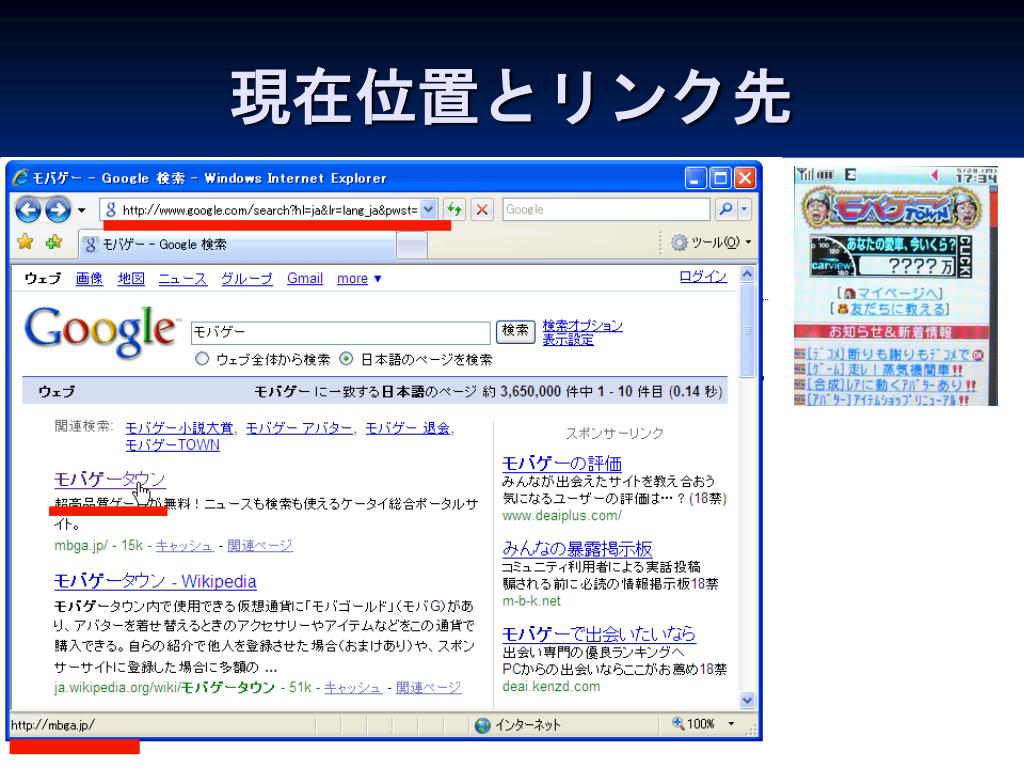The width and height of the screenshot is (1024, 768).
Task: Open recent pages dropdown beside Forward button
Action: 82,210
